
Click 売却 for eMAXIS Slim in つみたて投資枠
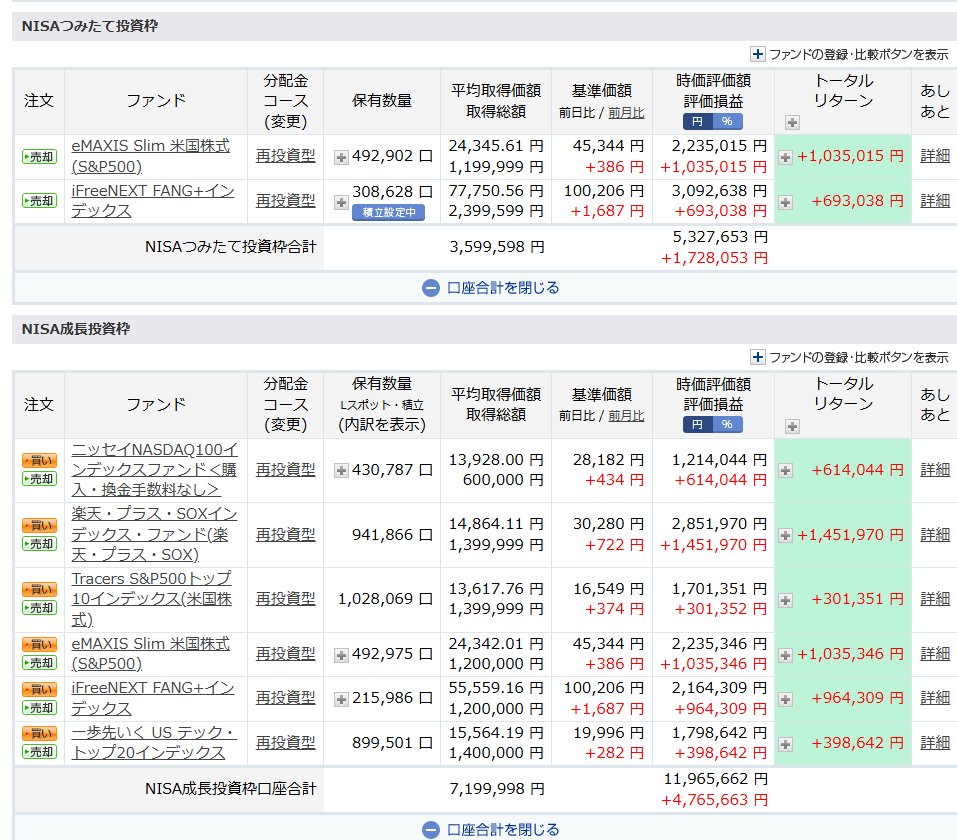coord(40,157)
